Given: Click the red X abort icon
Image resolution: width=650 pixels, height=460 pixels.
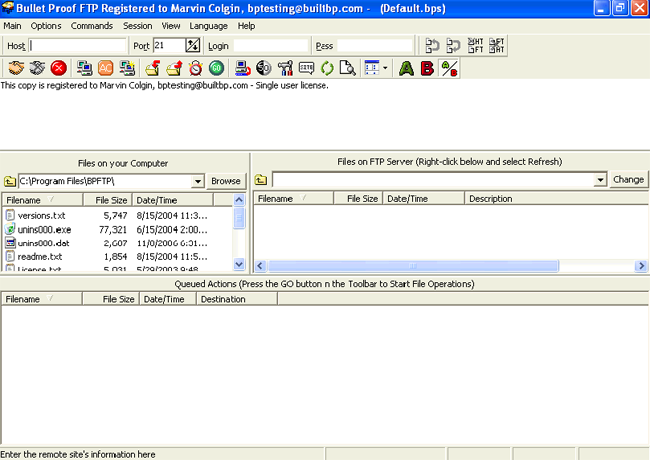Looking at the screenshot, I should (x=59, y=68).
